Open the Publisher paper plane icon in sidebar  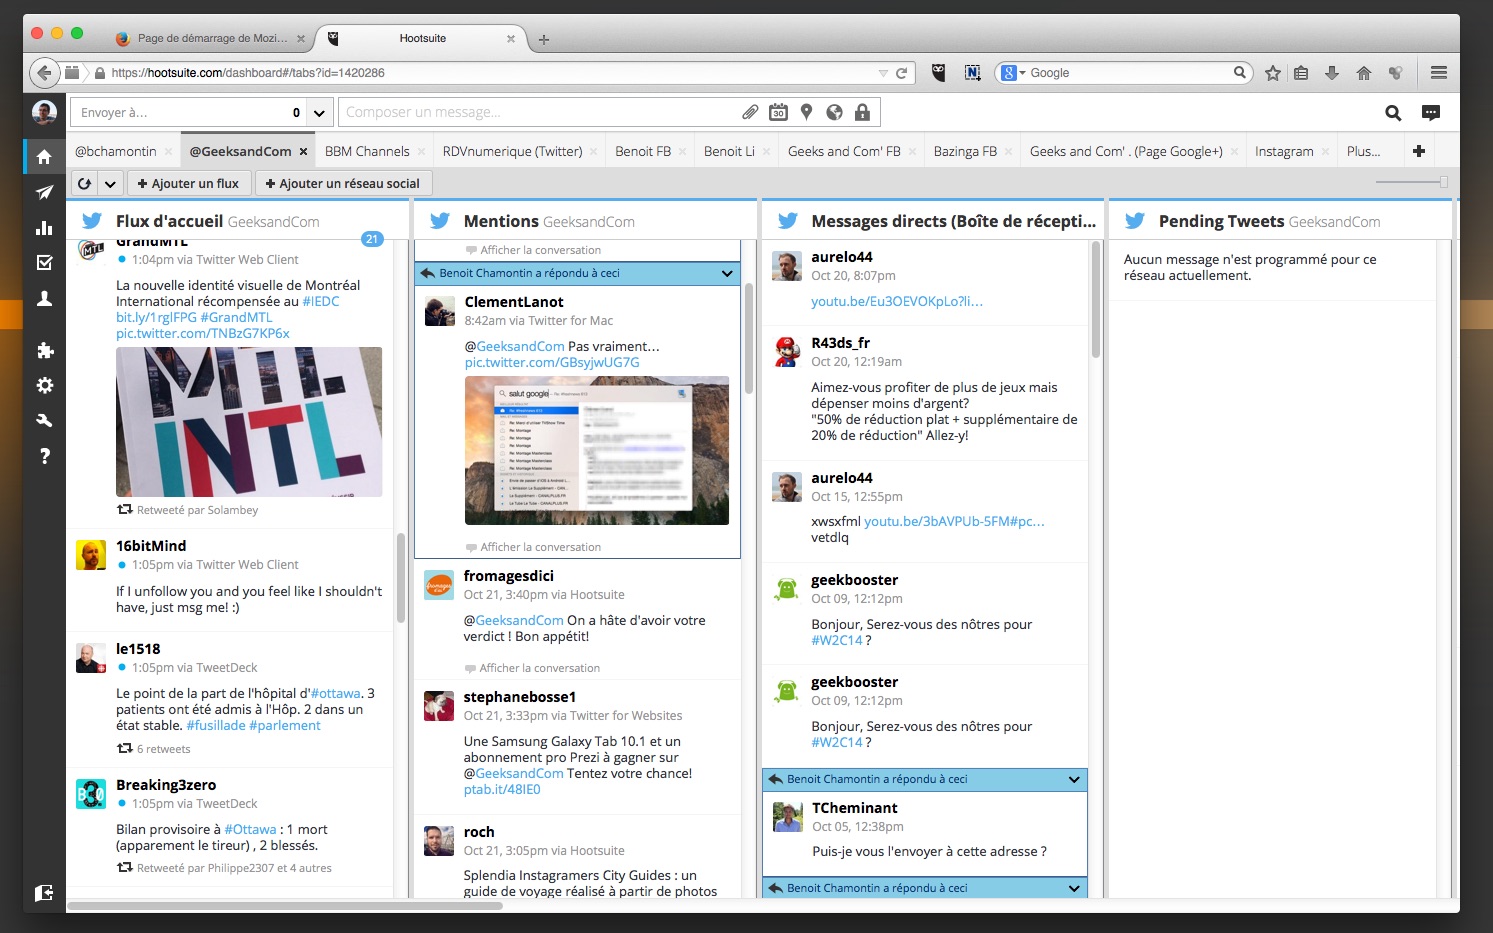point(44,192)
